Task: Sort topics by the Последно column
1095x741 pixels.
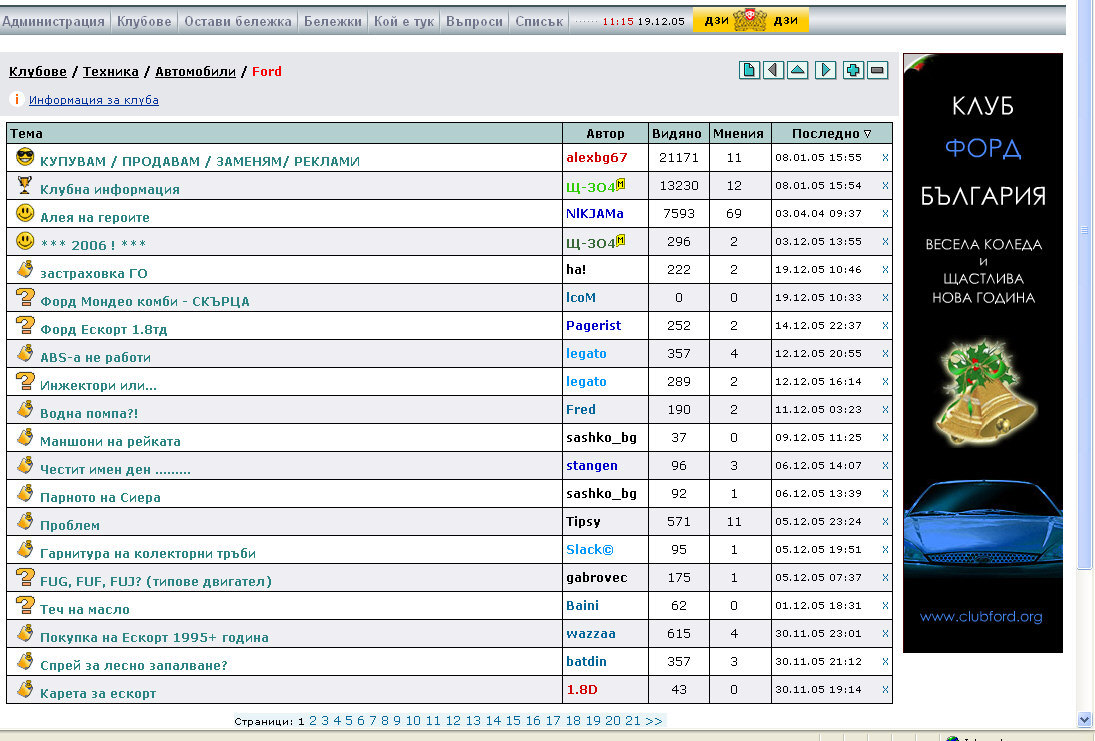Action: (x=831, y=133)
